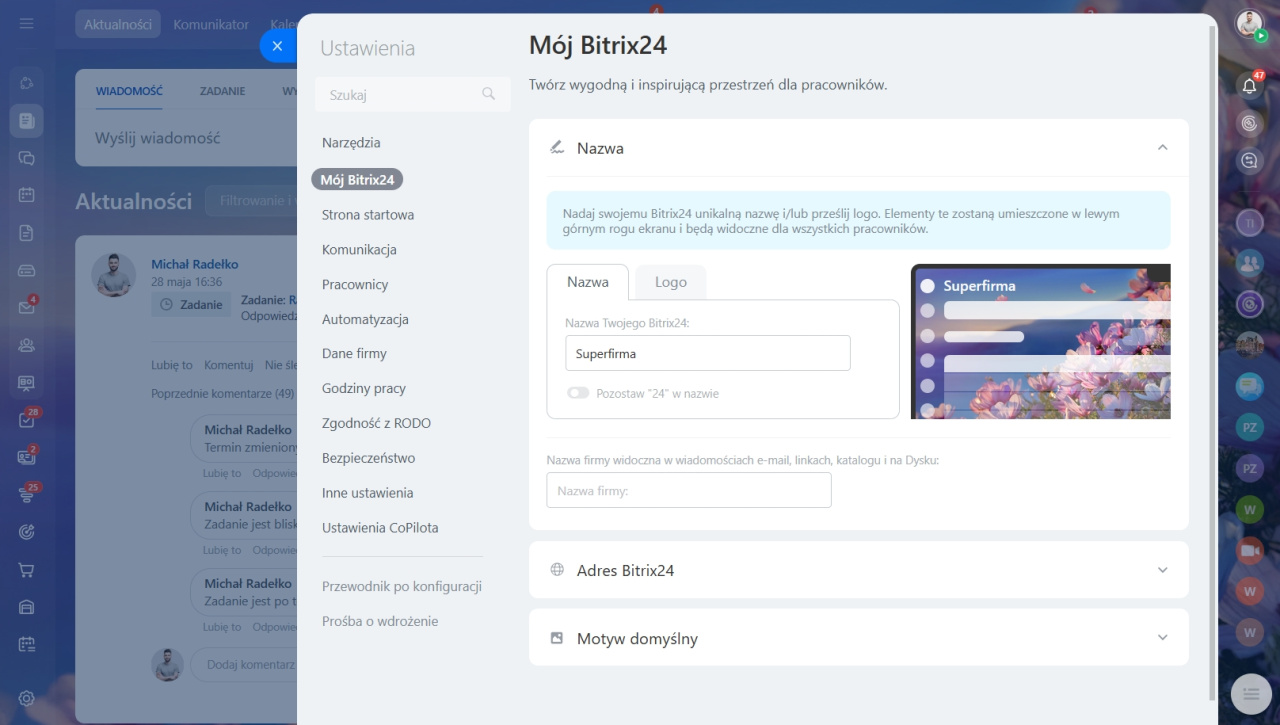Click the user profile avatar at top right
Image resolution: width=1280 pixels, height=725 pixels.
(x=1249, y=24)
